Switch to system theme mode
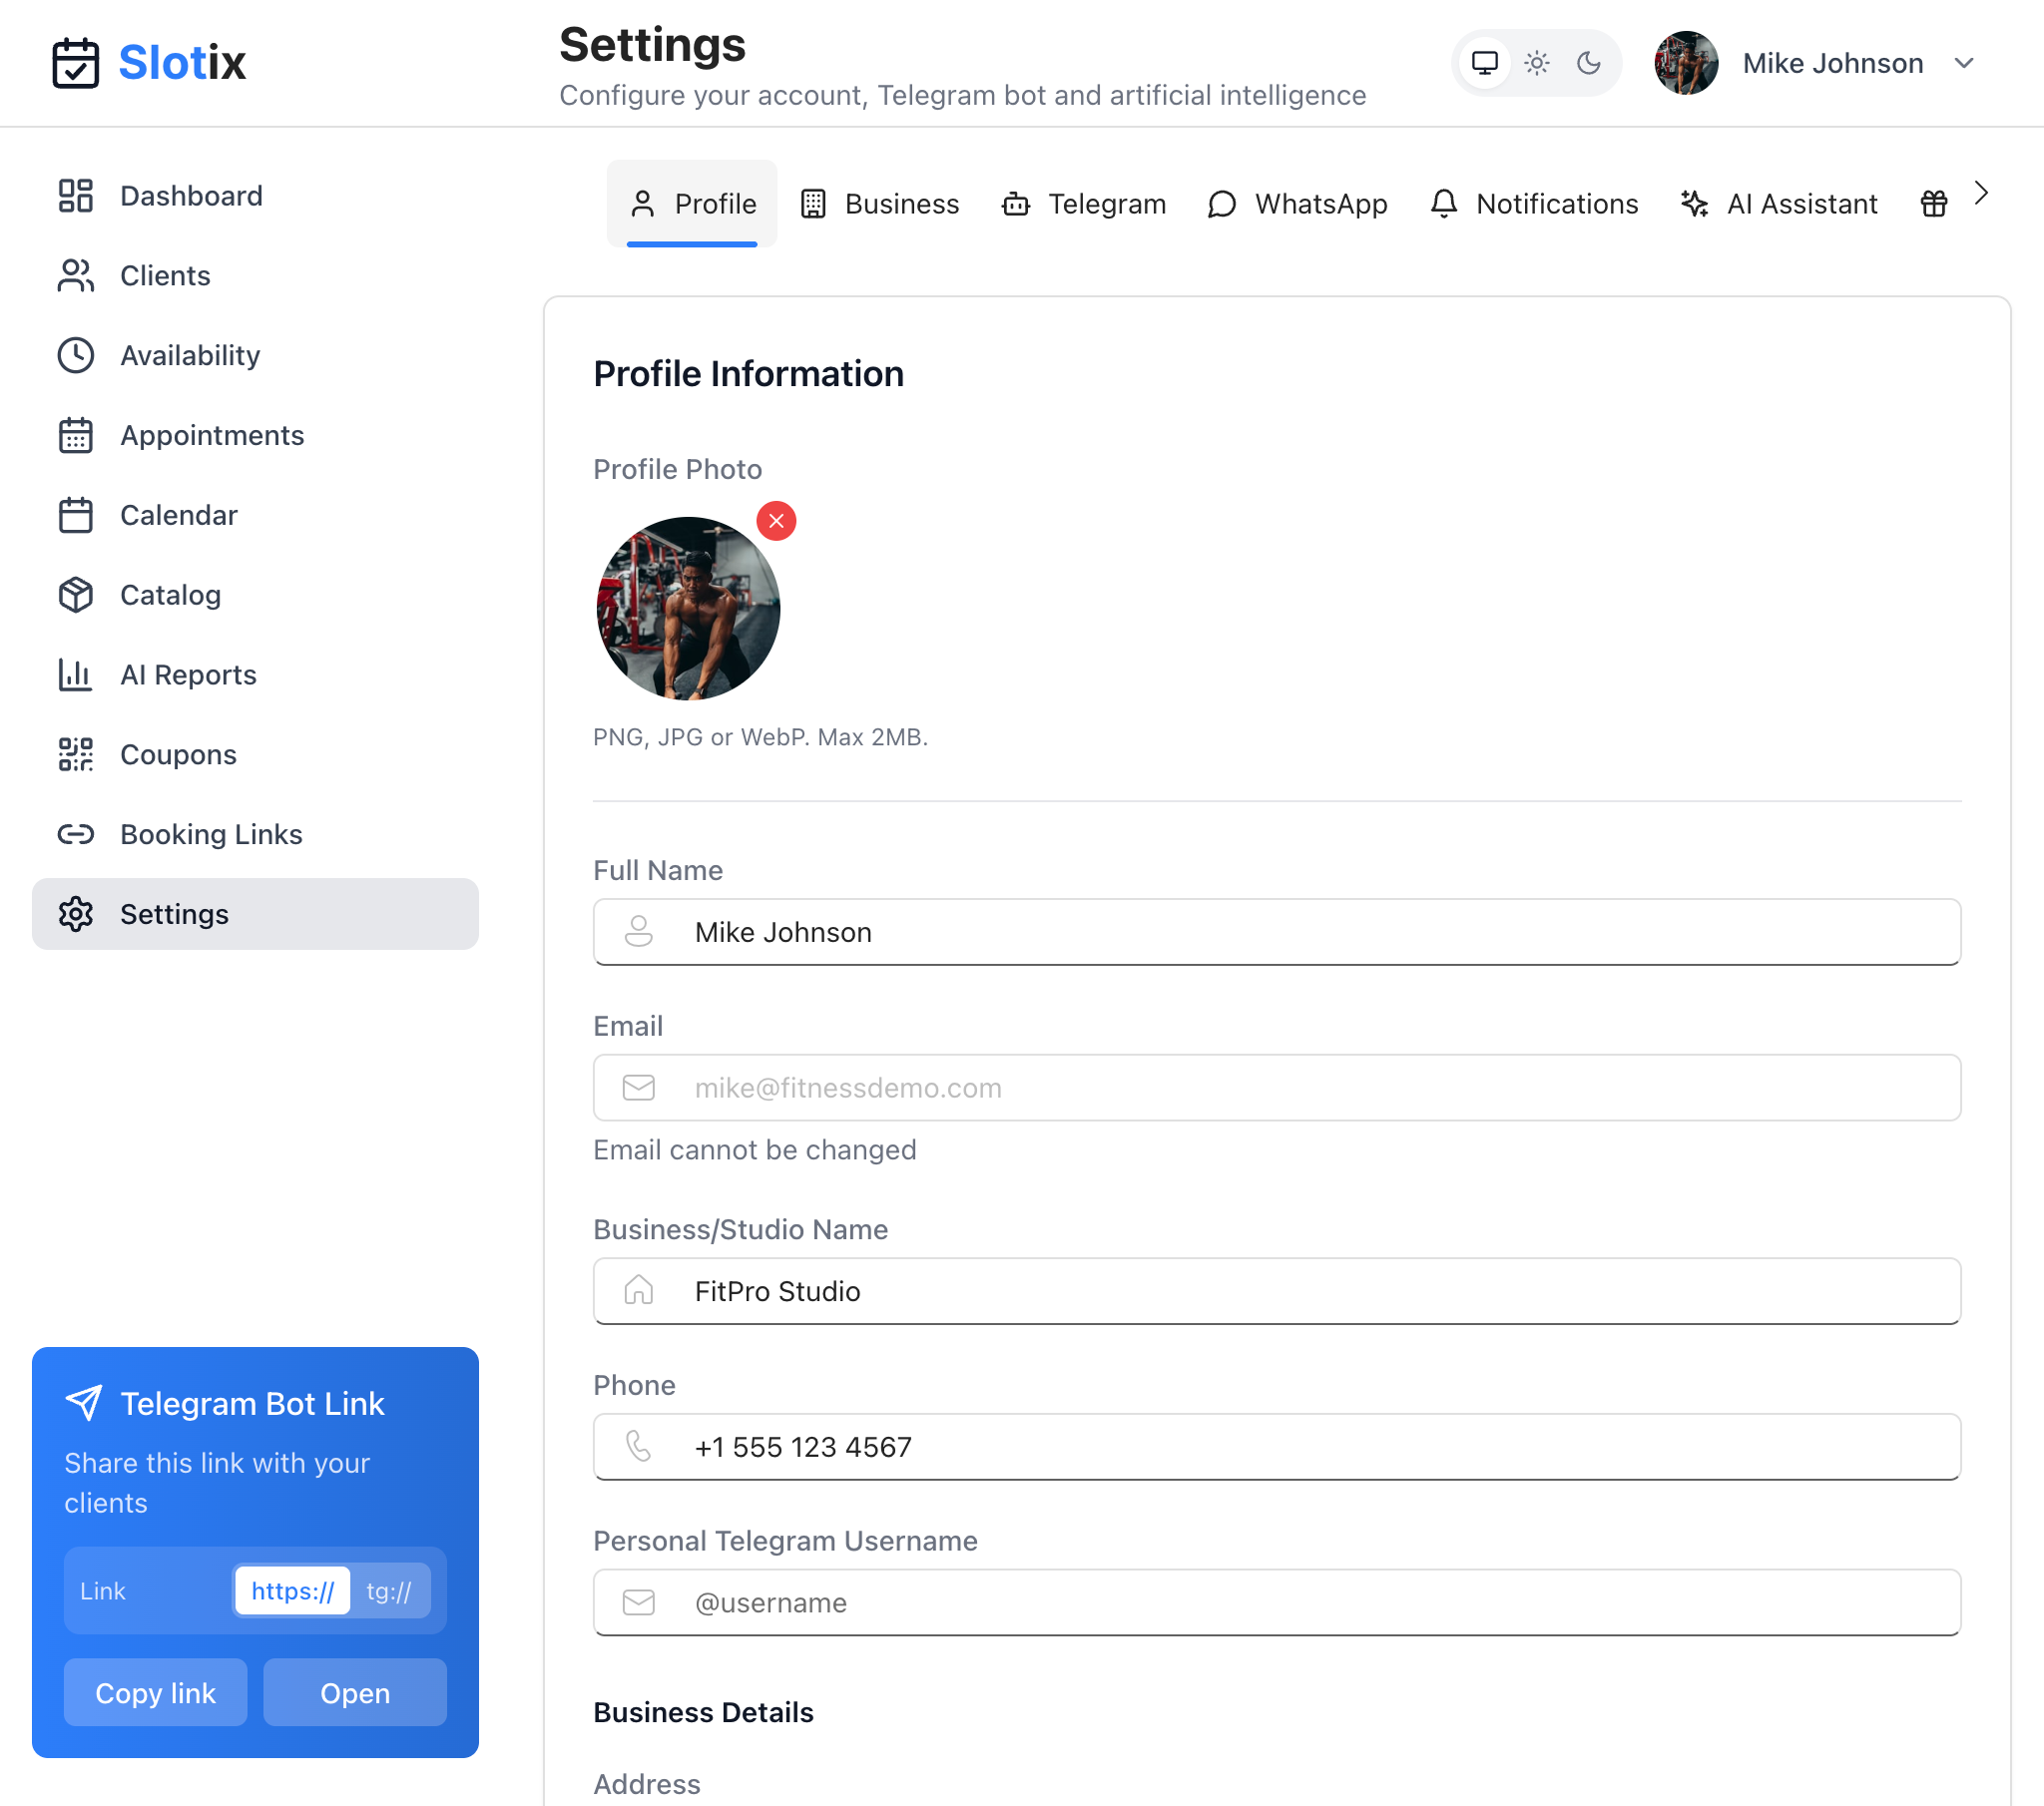2044x1806 pixels. pos(1484,63)
